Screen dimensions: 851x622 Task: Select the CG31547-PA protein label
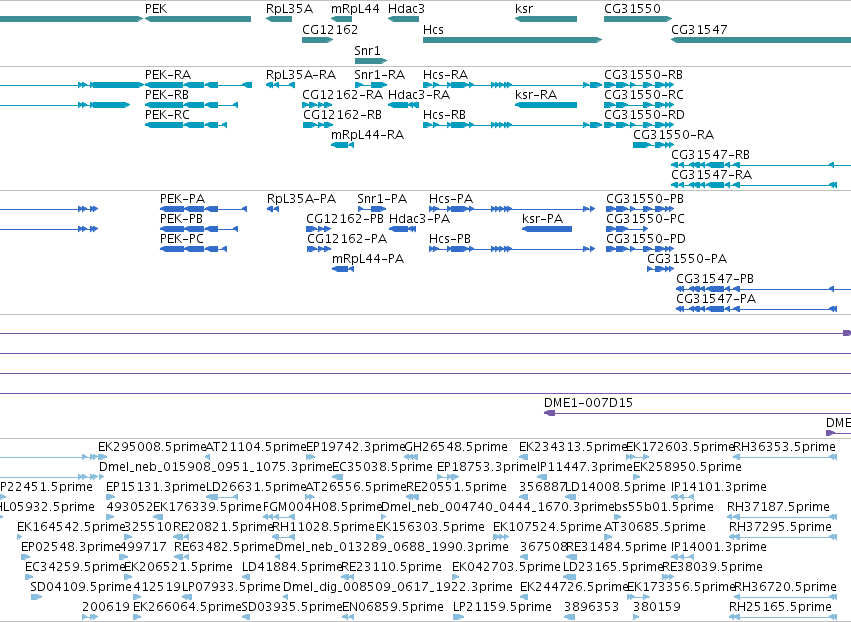click(716, 299)
